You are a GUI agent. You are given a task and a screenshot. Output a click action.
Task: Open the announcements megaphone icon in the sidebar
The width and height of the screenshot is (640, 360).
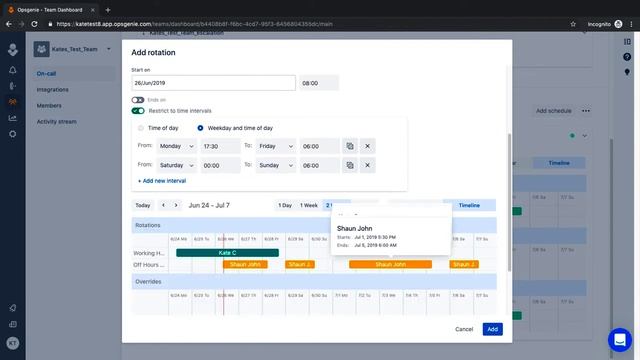tap(13, 308)
